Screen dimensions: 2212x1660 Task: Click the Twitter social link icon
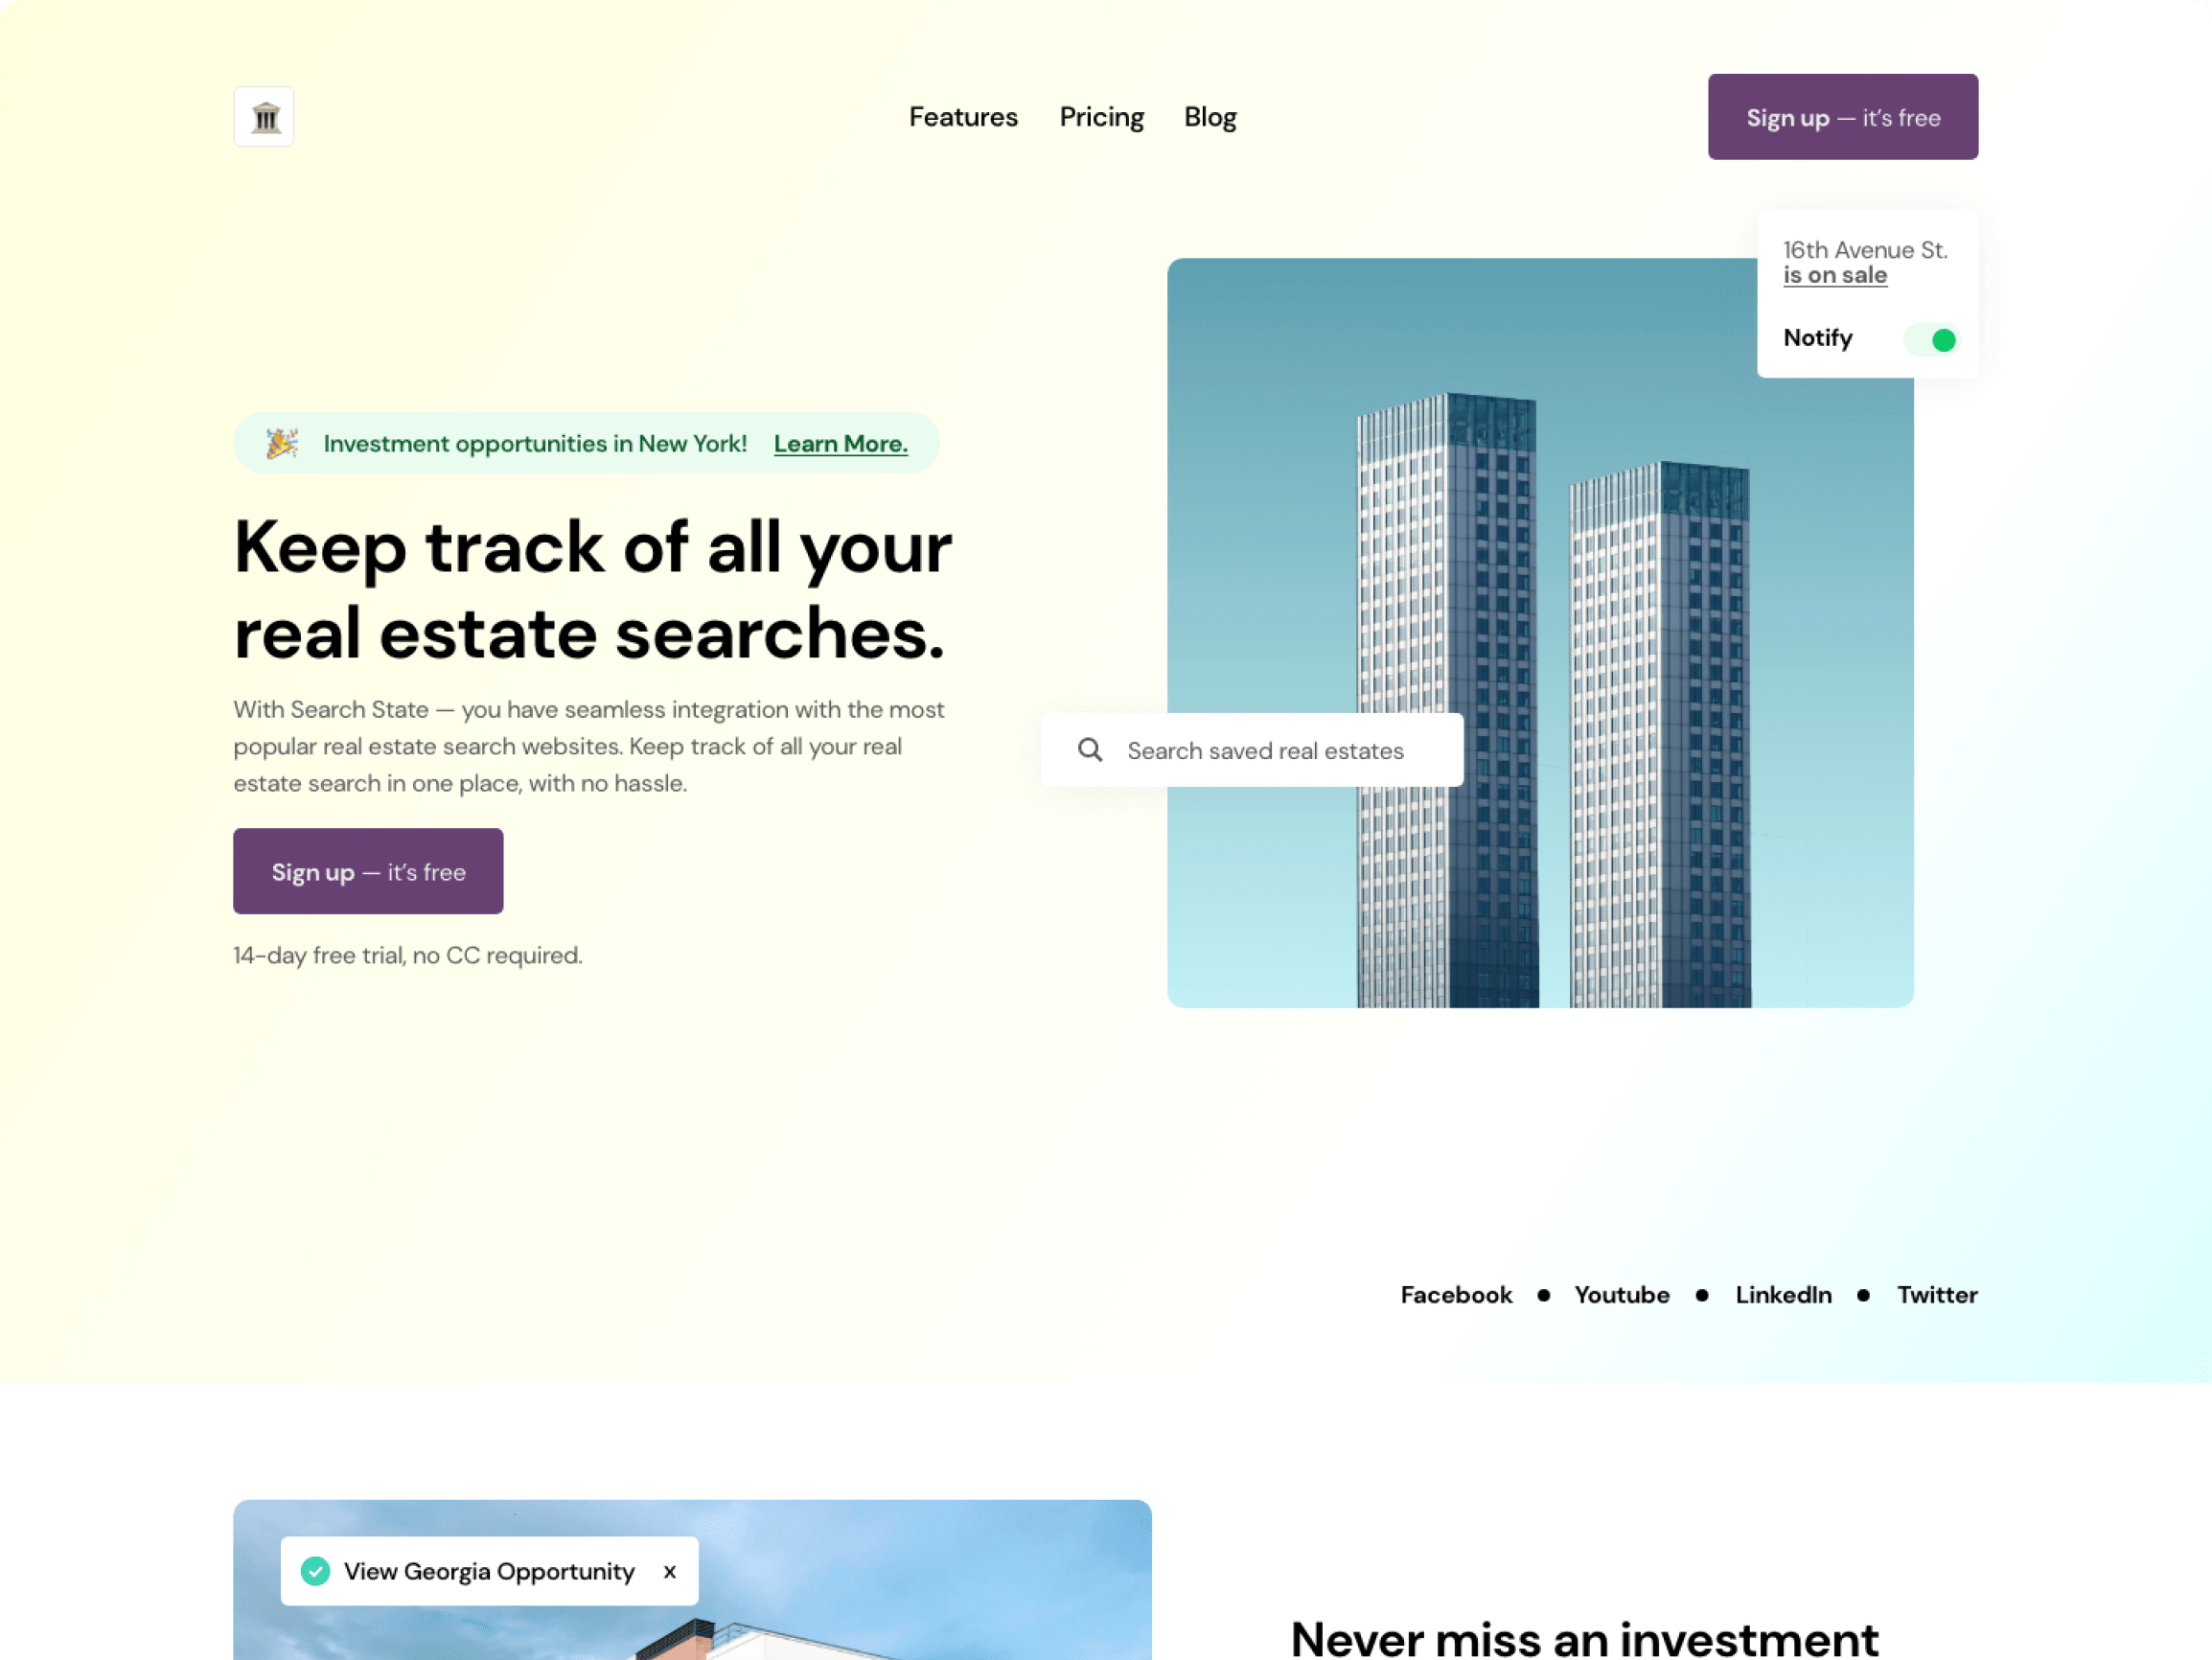coord(1937,1294)
